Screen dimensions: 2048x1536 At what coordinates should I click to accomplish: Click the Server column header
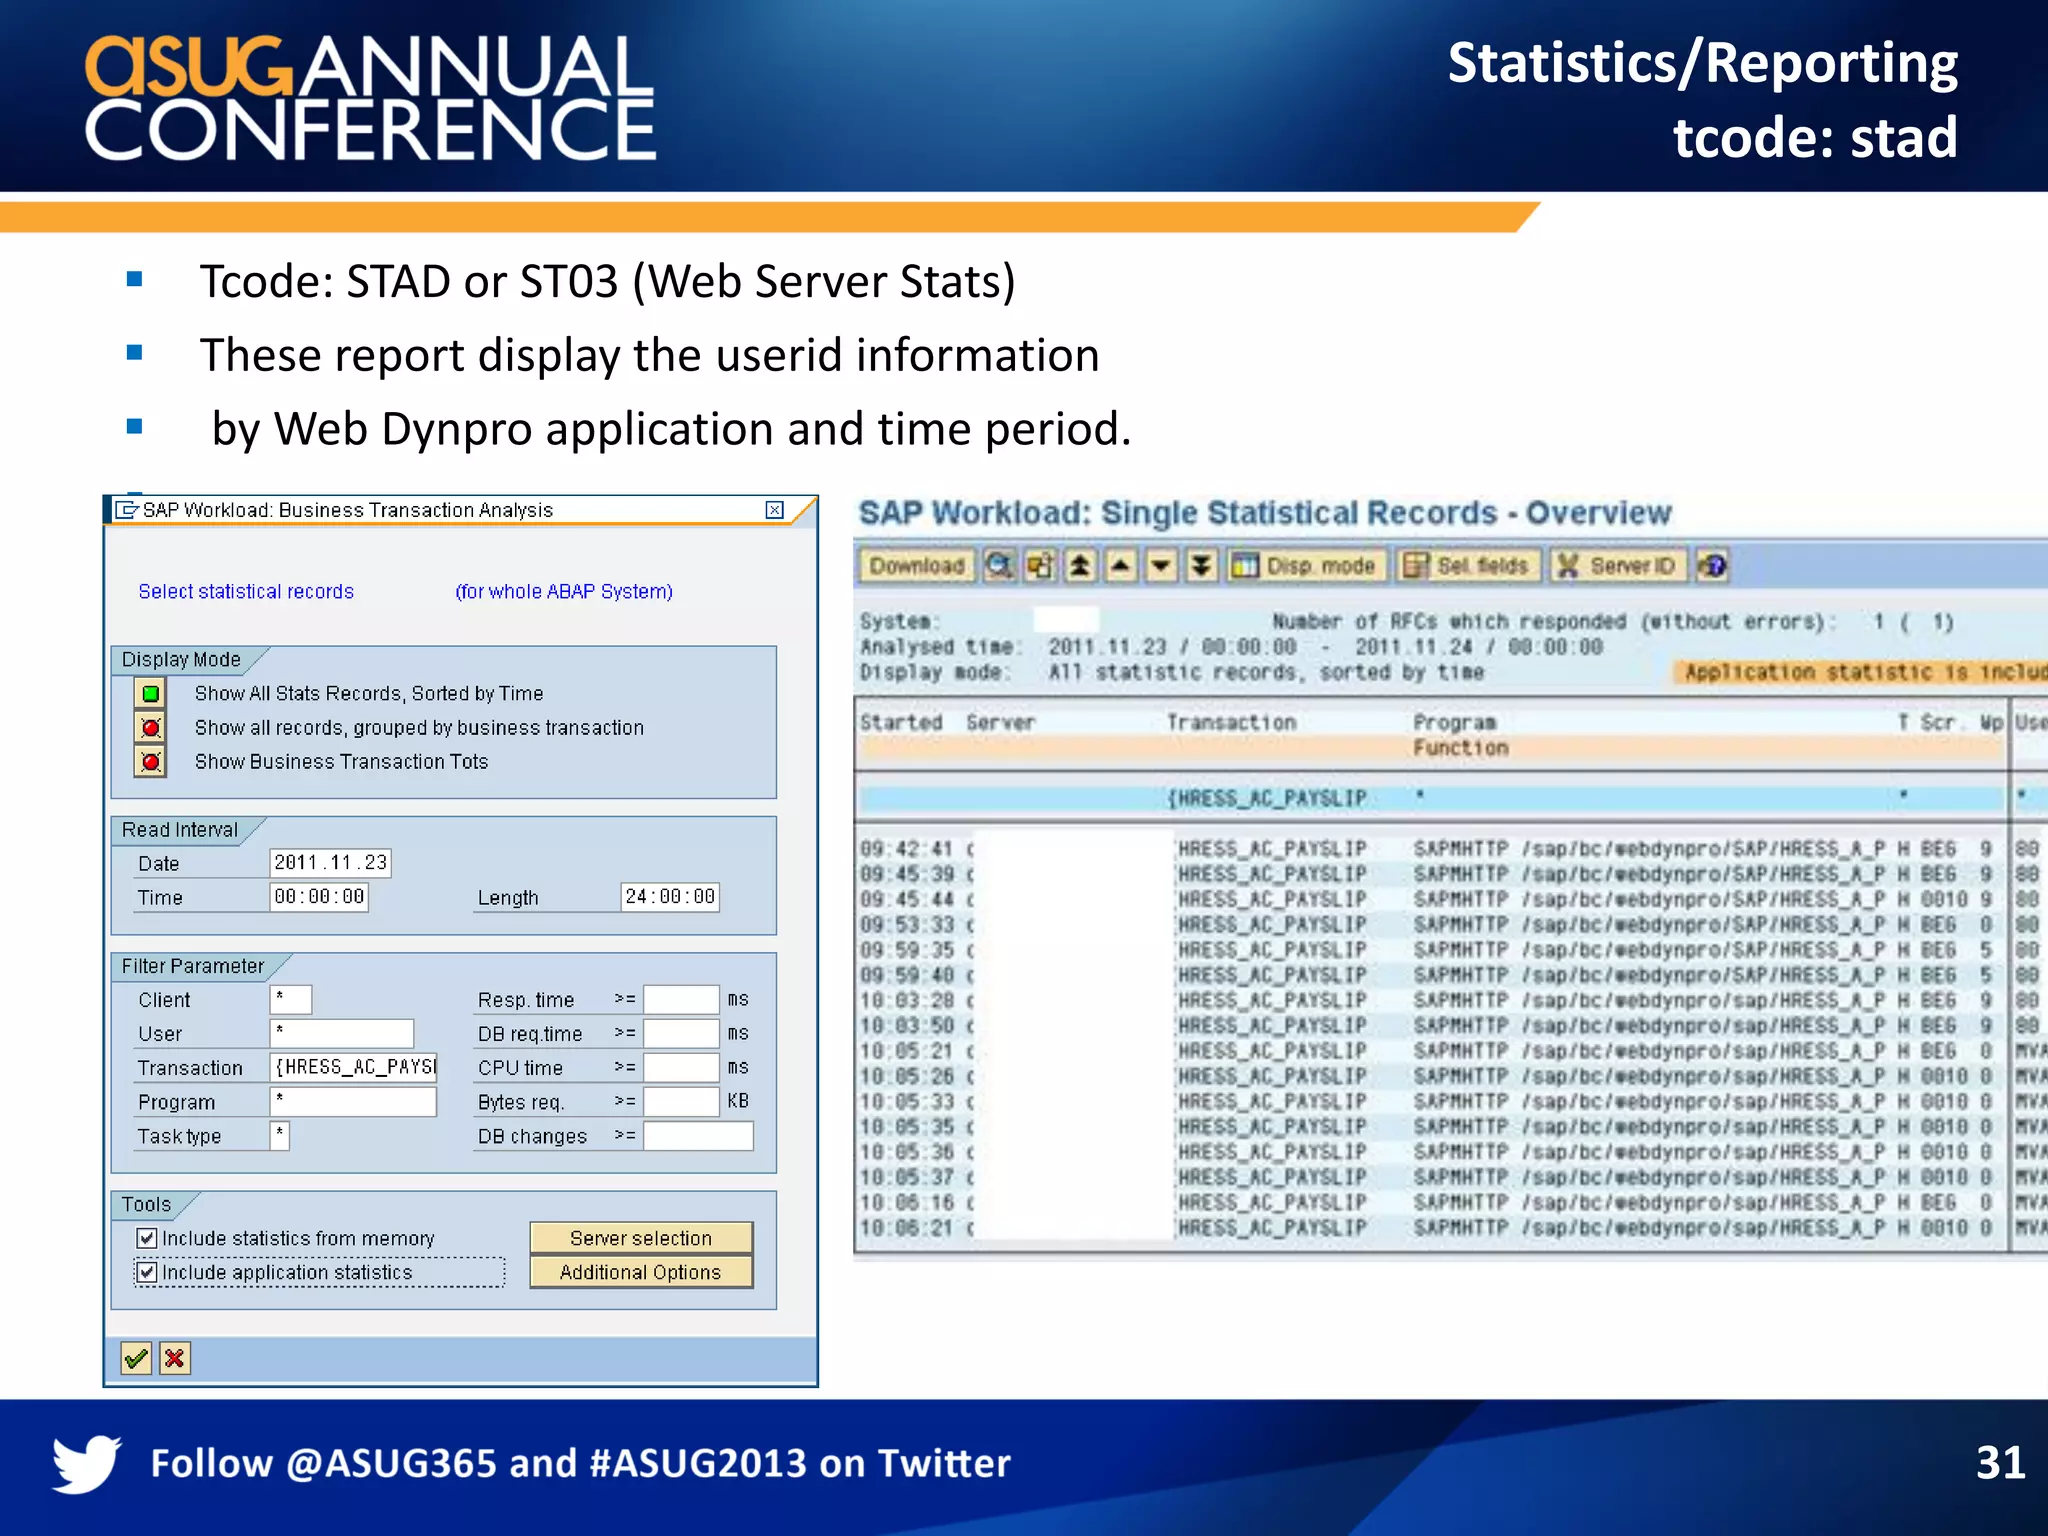[1000, 722]
